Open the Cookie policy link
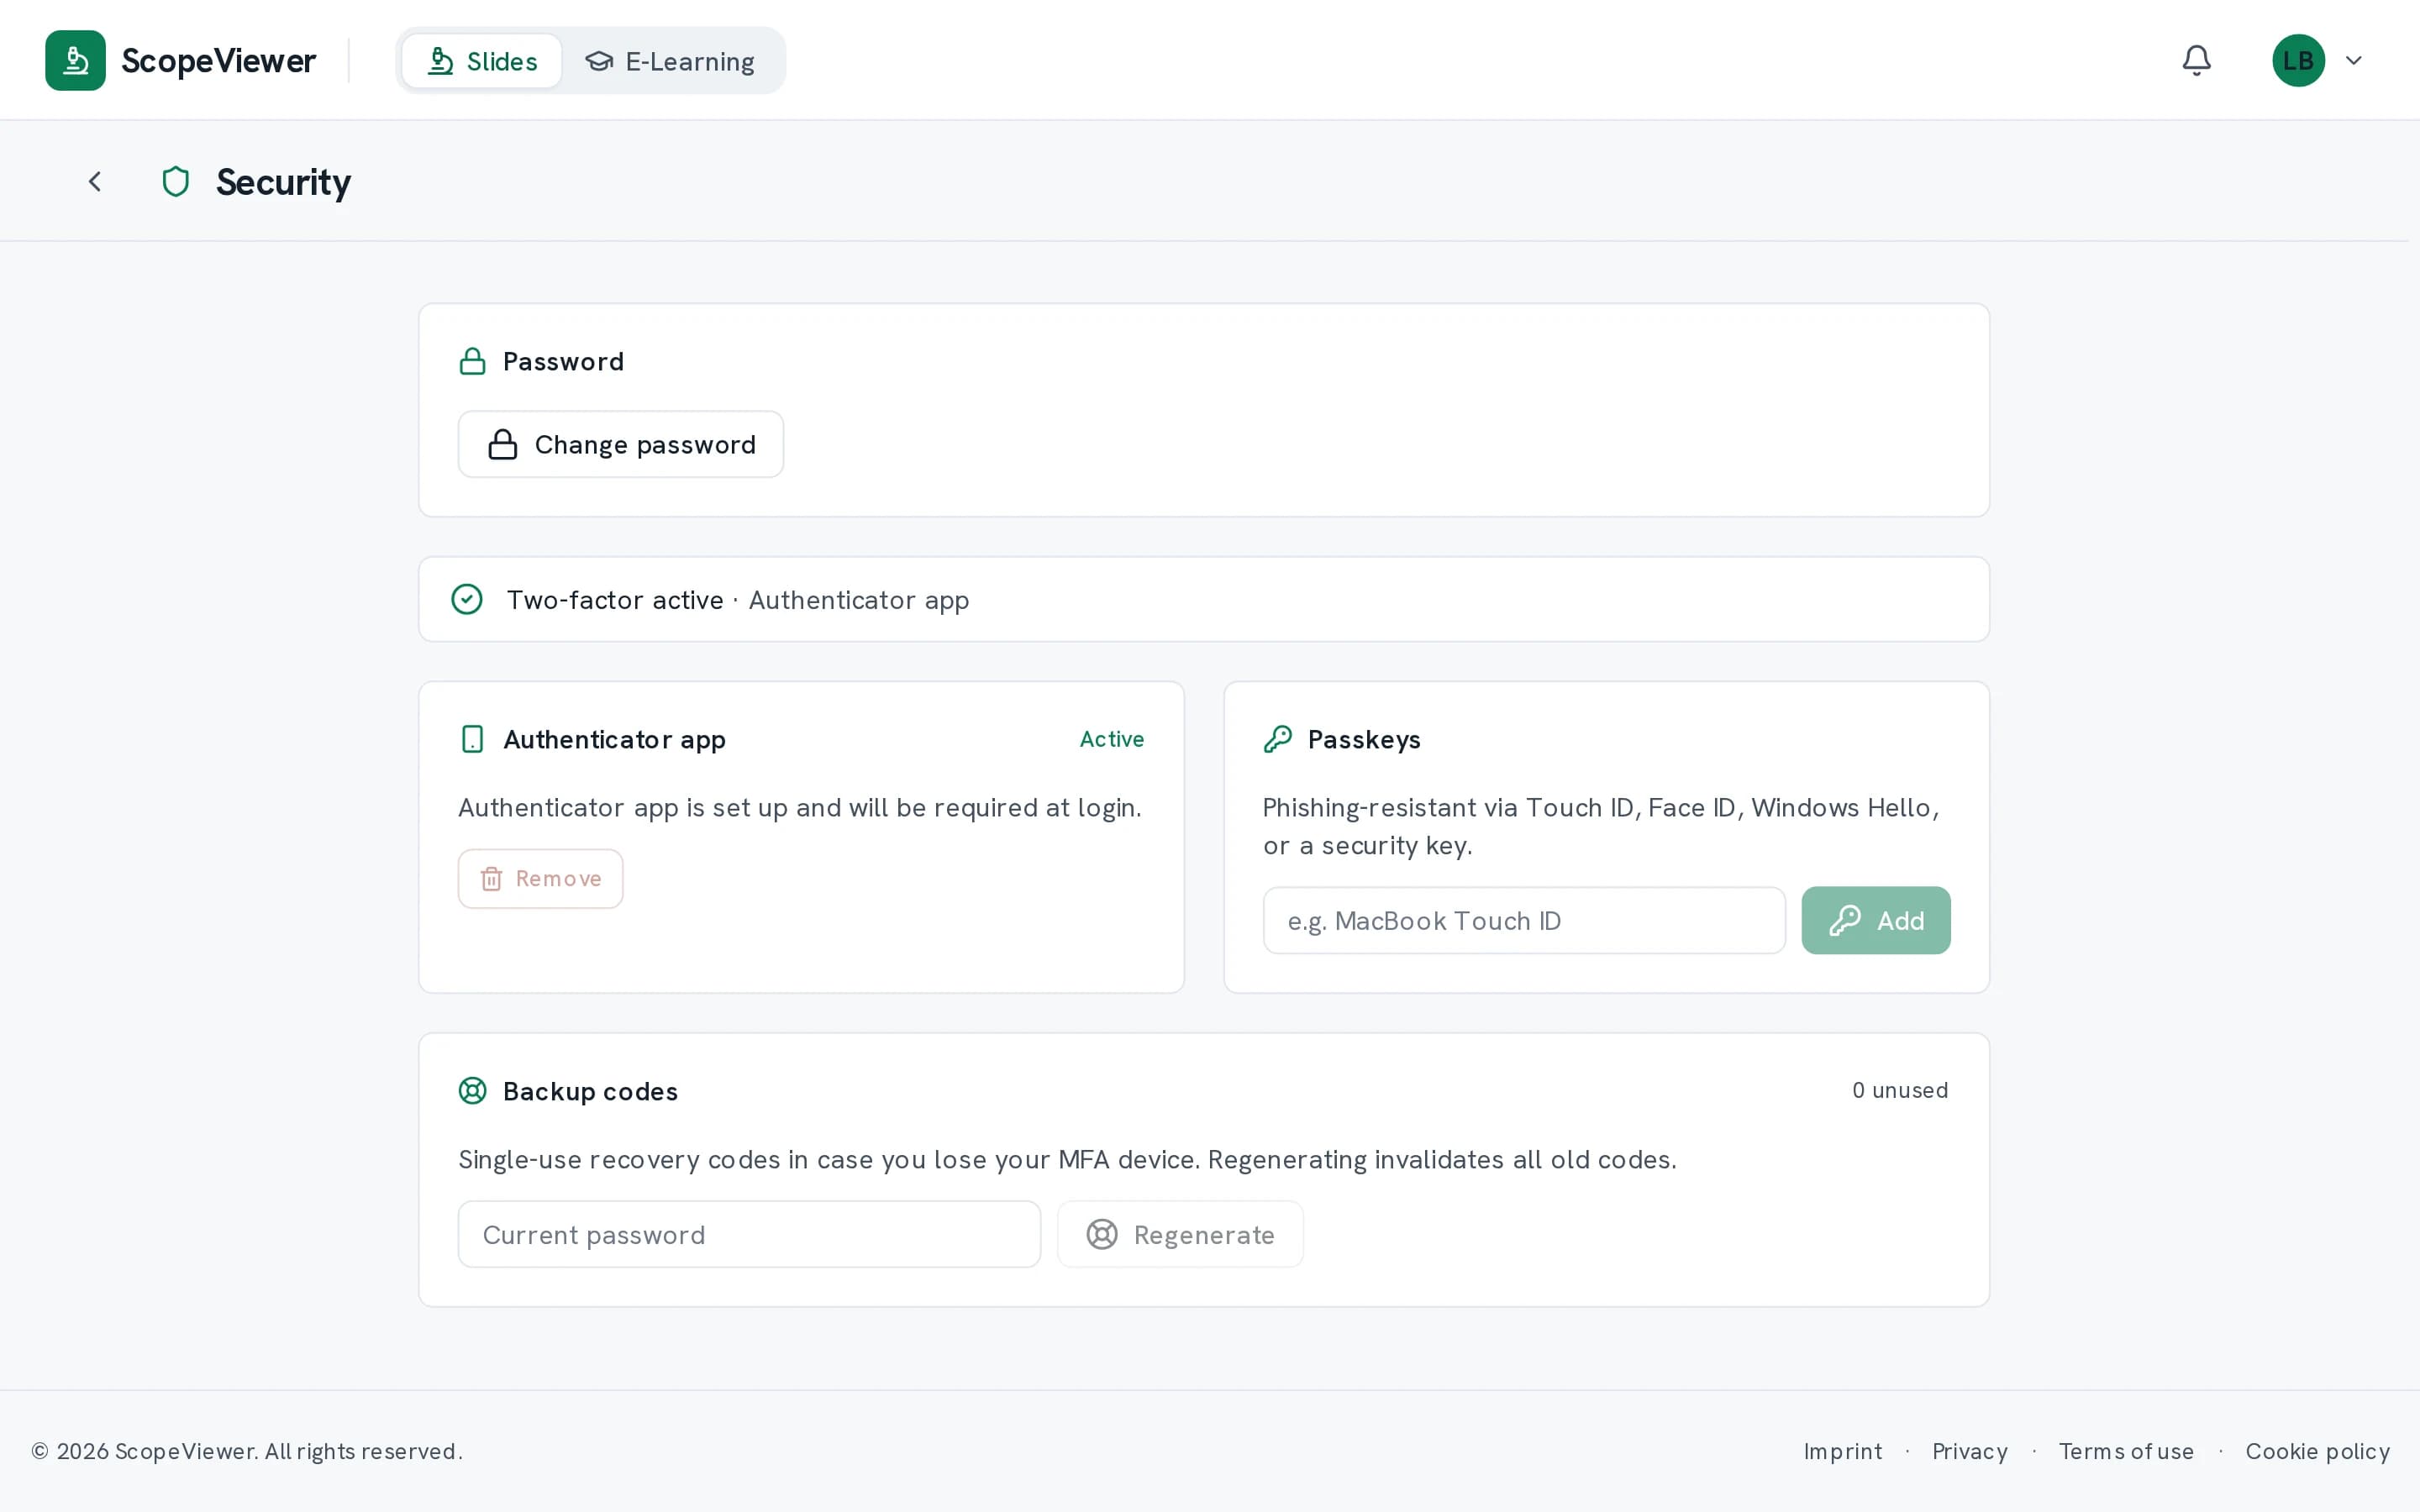This screenshot has width=2420, height=1512. (2318, 1451)
